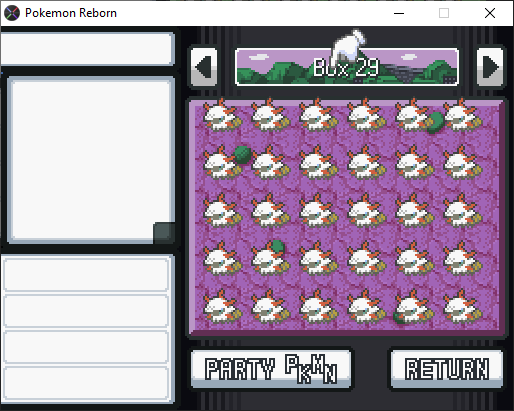Close the Pokemon Reborn window
Image resolution: width=514 pixels, height=411 pixels.
490,13
